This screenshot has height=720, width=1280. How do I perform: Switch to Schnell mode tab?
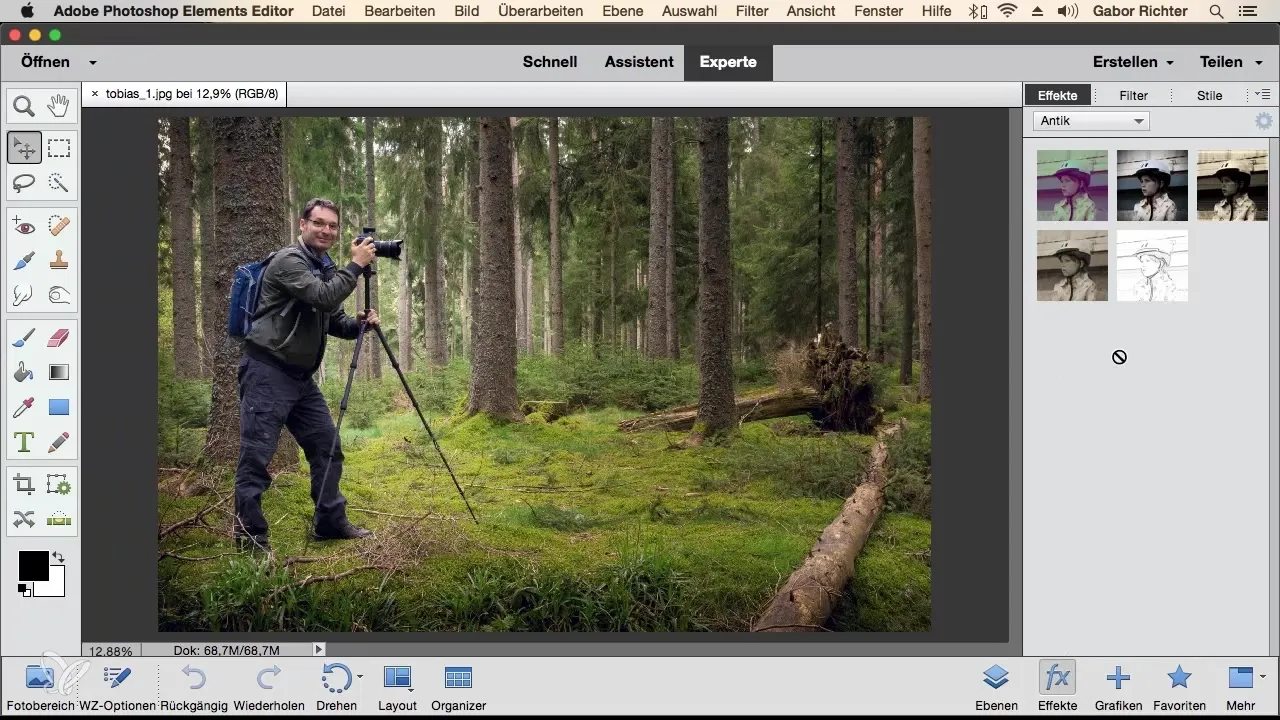tap(550, 62)
